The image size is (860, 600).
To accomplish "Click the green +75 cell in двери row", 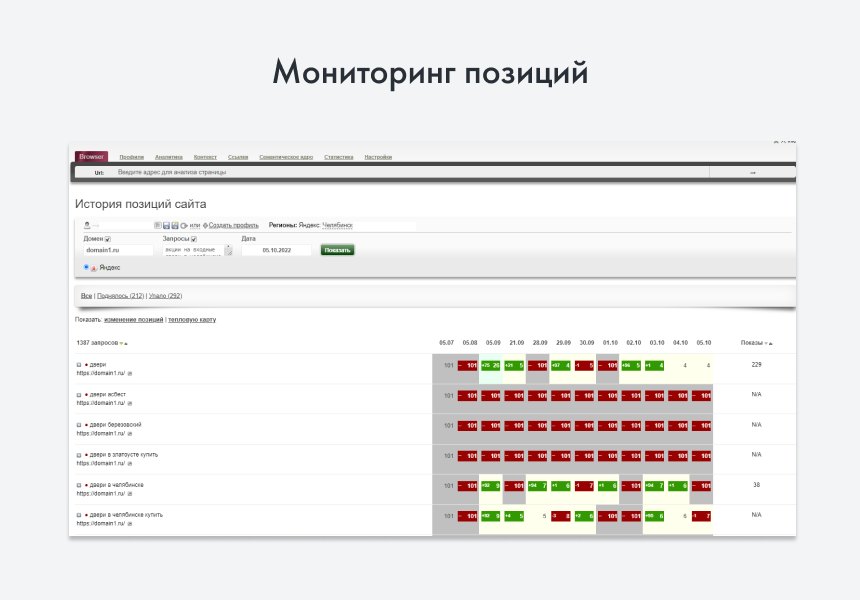I will click(x=490, y=365).
